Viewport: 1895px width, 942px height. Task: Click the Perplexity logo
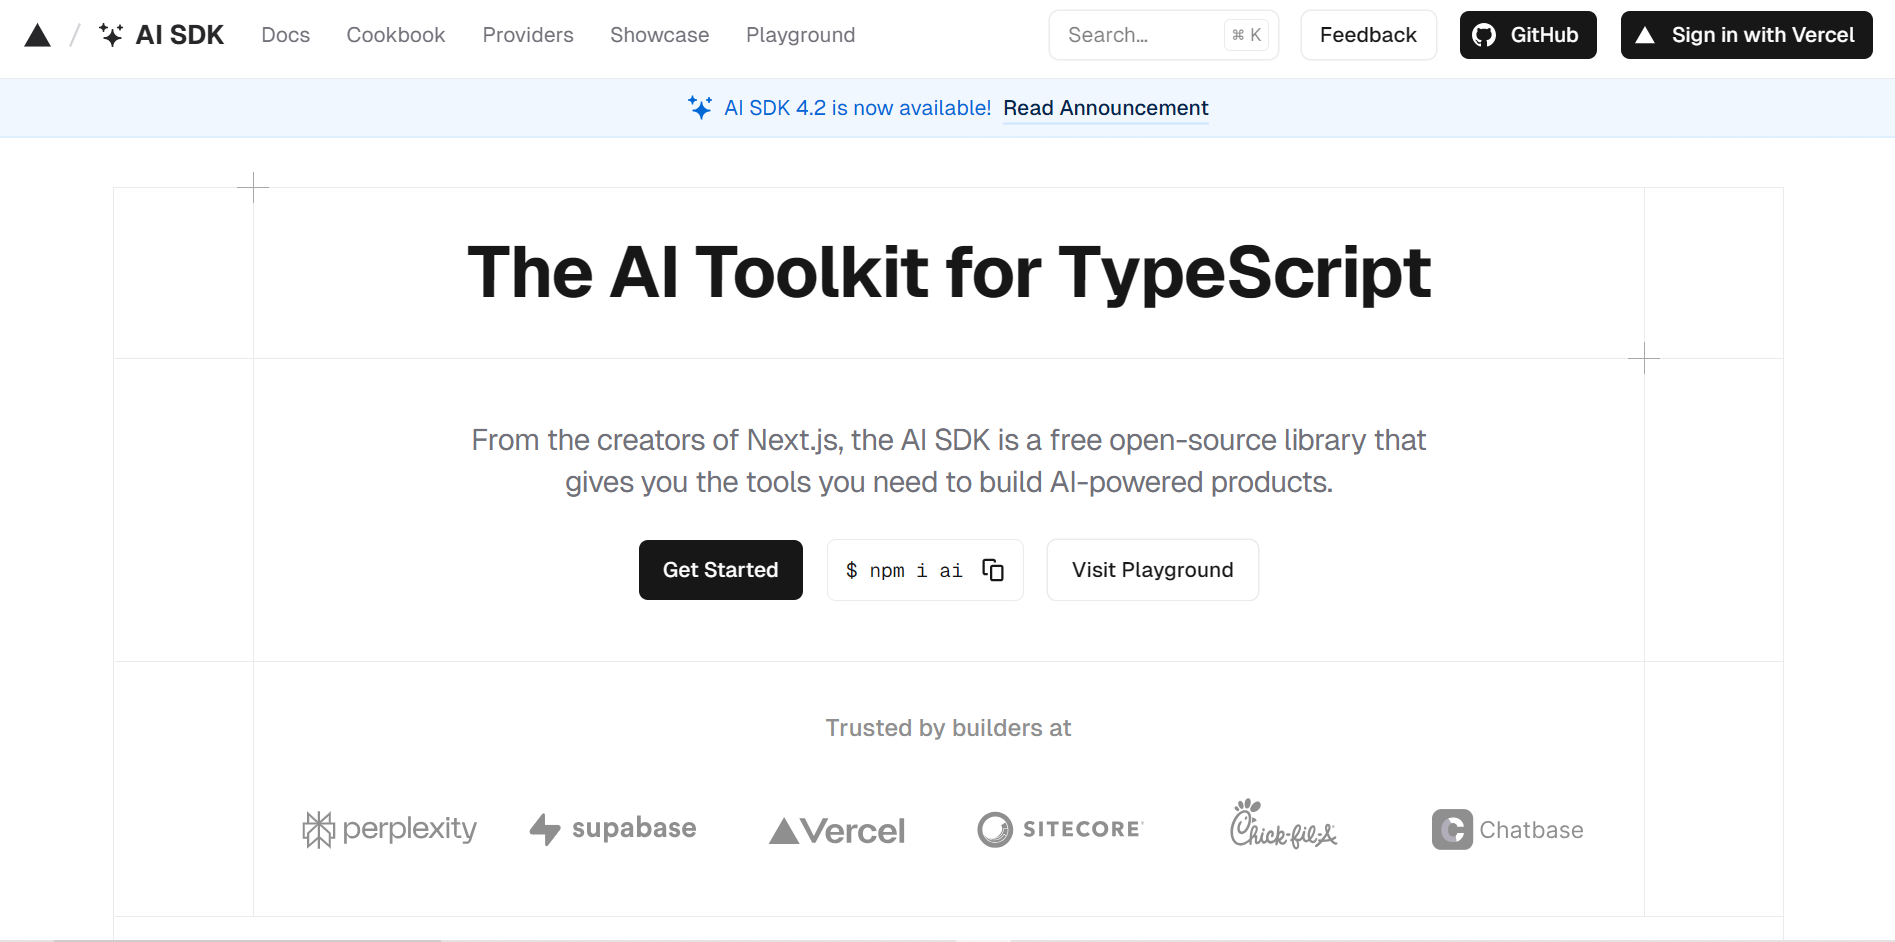tap(390, 829)
